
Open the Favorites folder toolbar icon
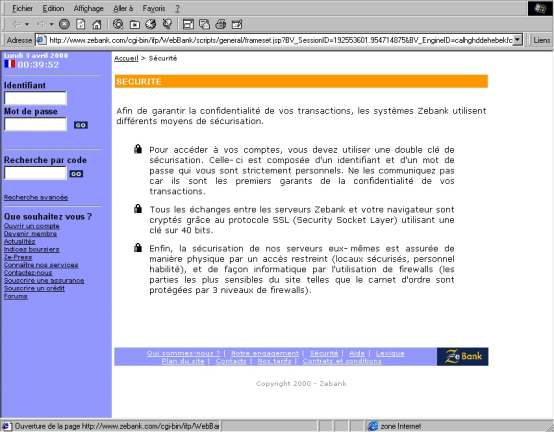pyautogui.click(x=135, y=24)
